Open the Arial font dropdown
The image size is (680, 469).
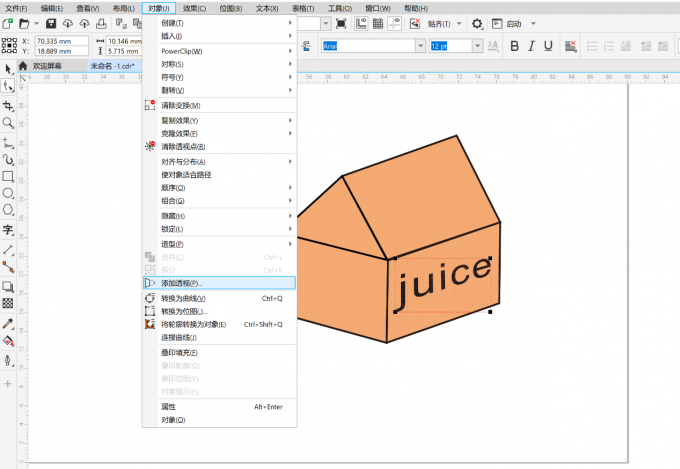(x=421, y=46)
